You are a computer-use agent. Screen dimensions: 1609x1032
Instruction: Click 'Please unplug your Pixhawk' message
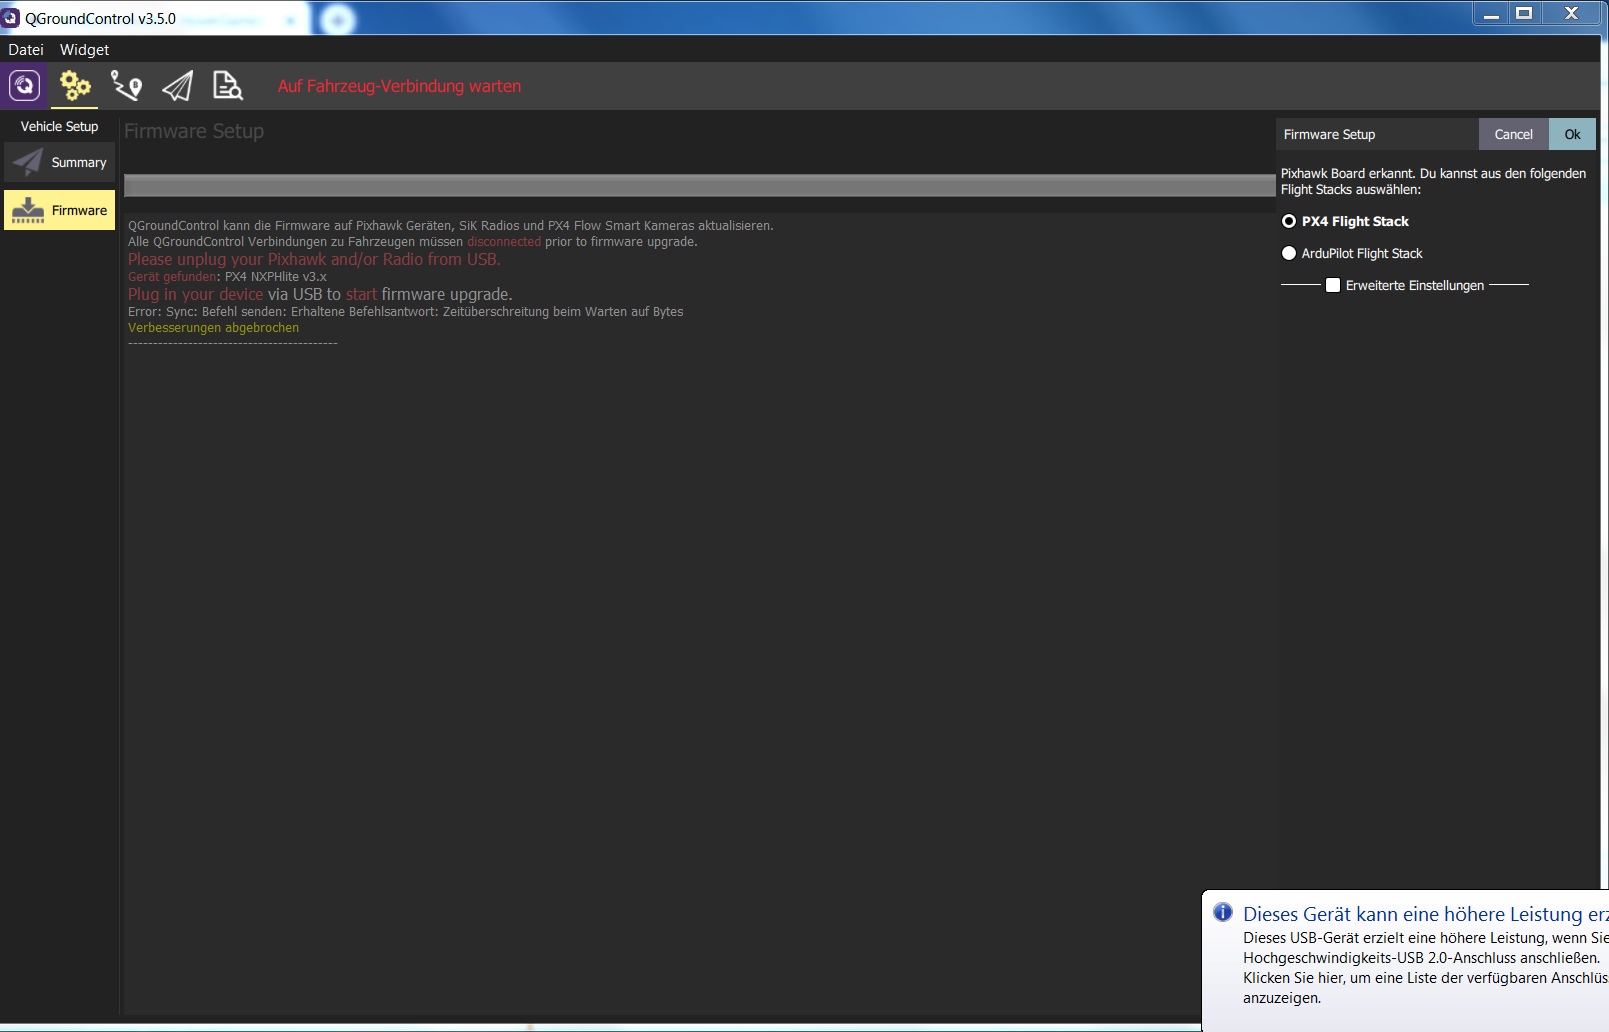(314, 259)
